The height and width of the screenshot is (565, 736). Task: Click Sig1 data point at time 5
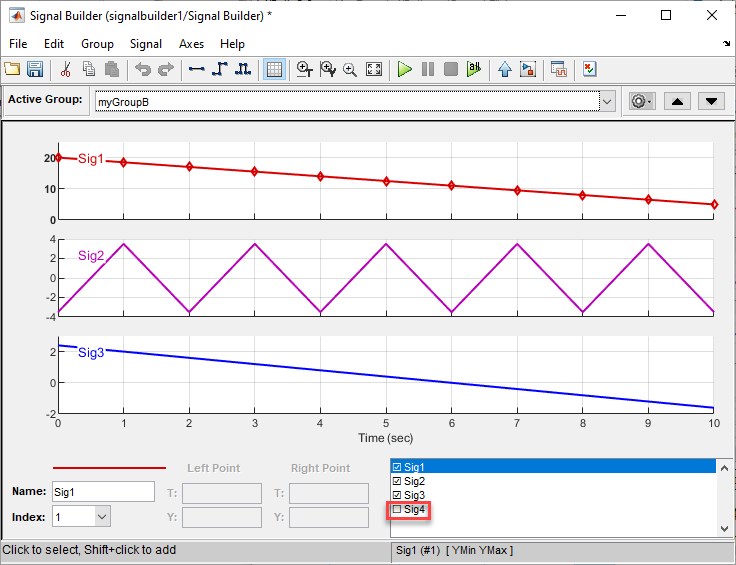[x=386, y=181]
